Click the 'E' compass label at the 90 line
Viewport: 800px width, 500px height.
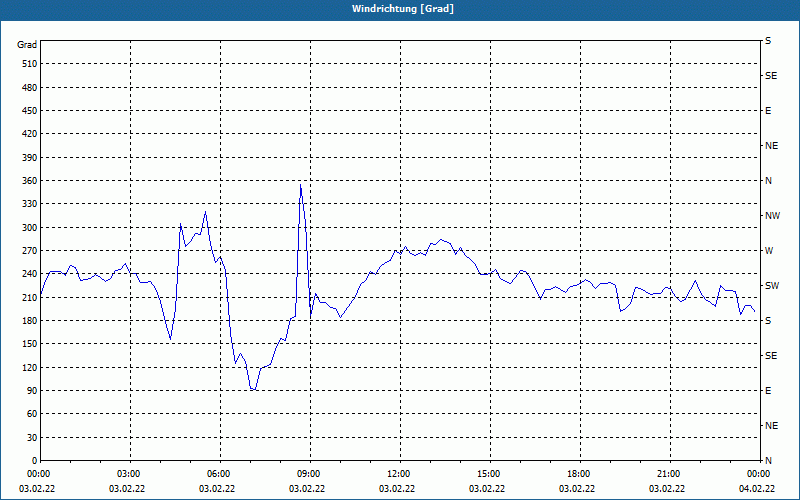coord(768,391)
